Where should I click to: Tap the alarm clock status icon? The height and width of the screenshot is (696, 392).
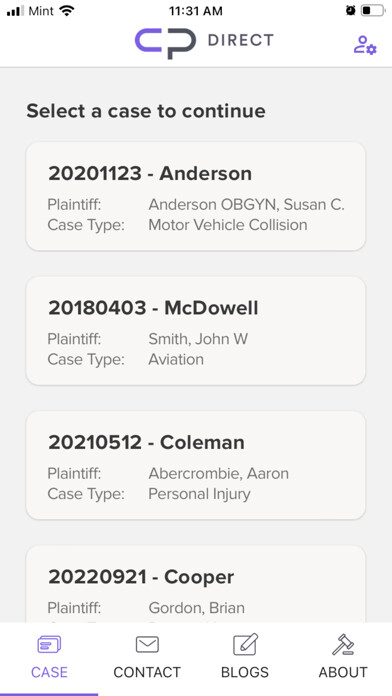351,11
